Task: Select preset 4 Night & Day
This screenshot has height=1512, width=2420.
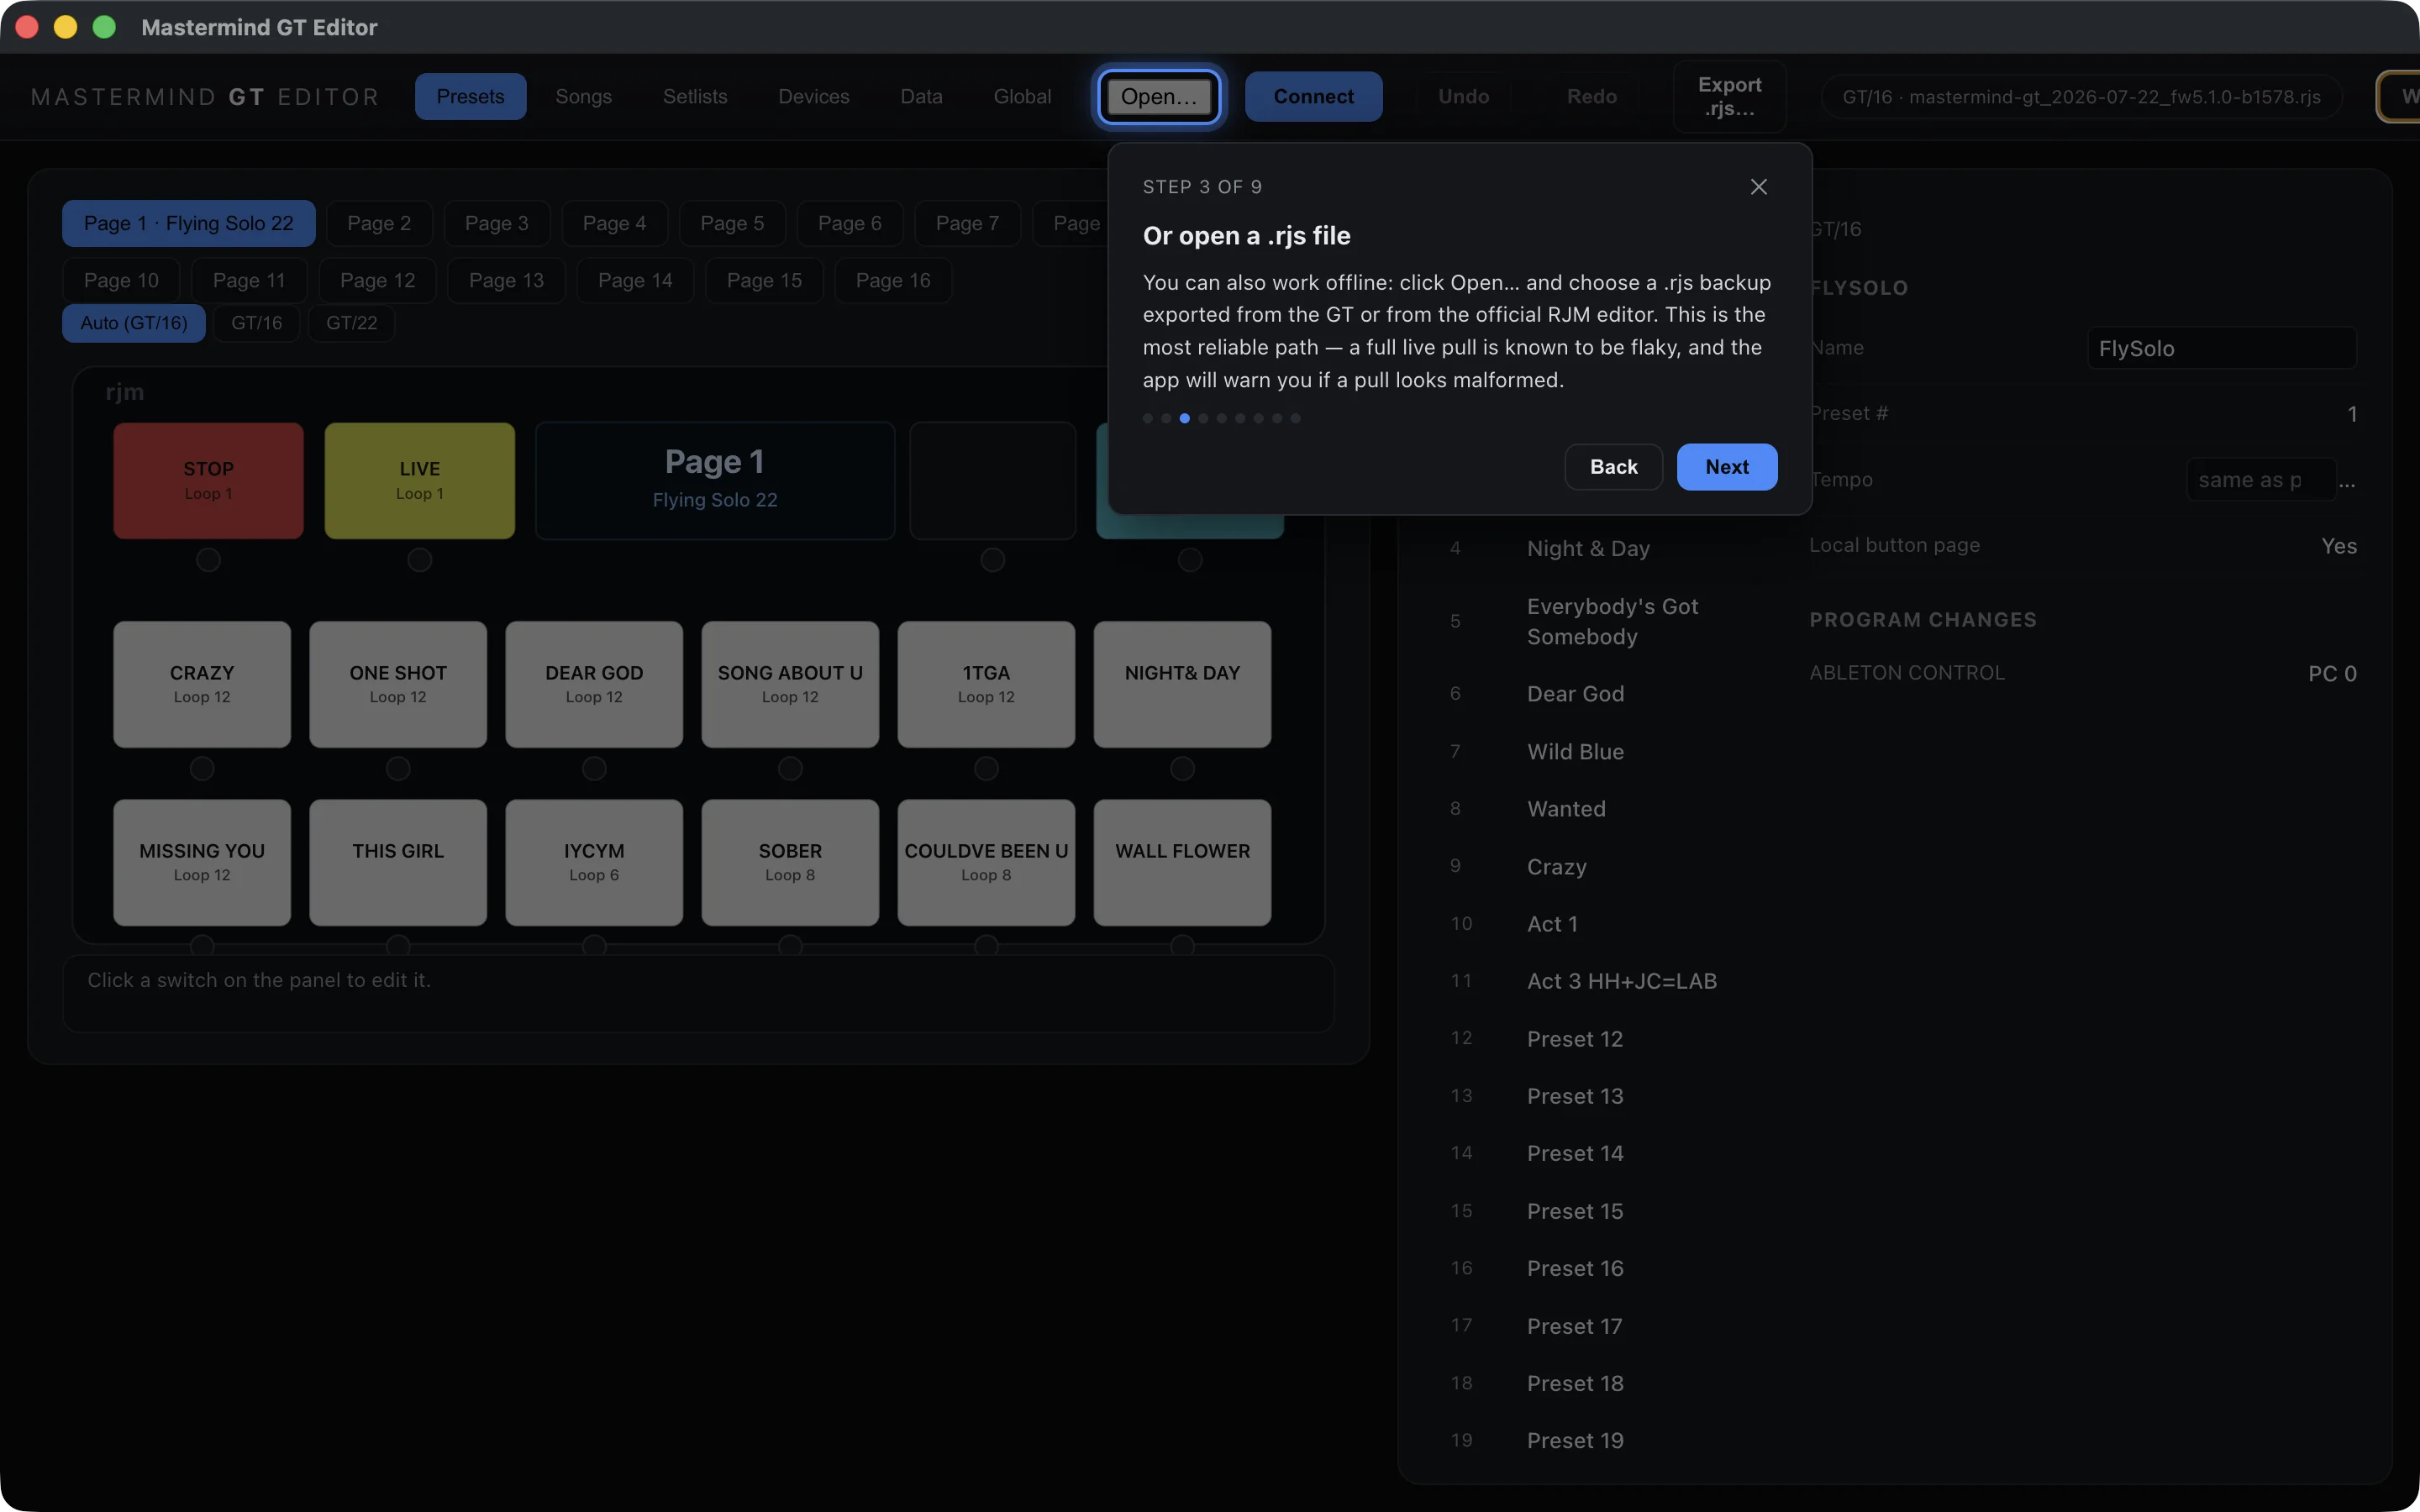Action: [x=1604, y=548]
